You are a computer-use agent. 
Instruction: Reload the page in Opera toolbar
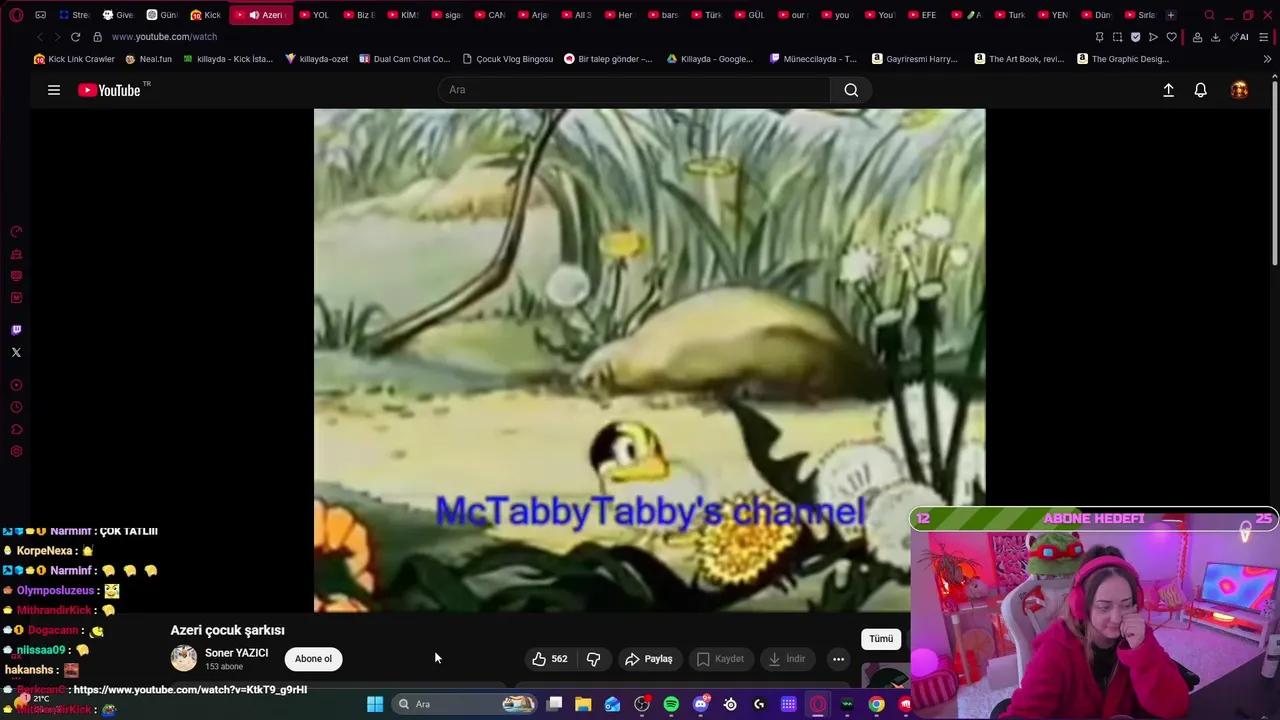75,37
